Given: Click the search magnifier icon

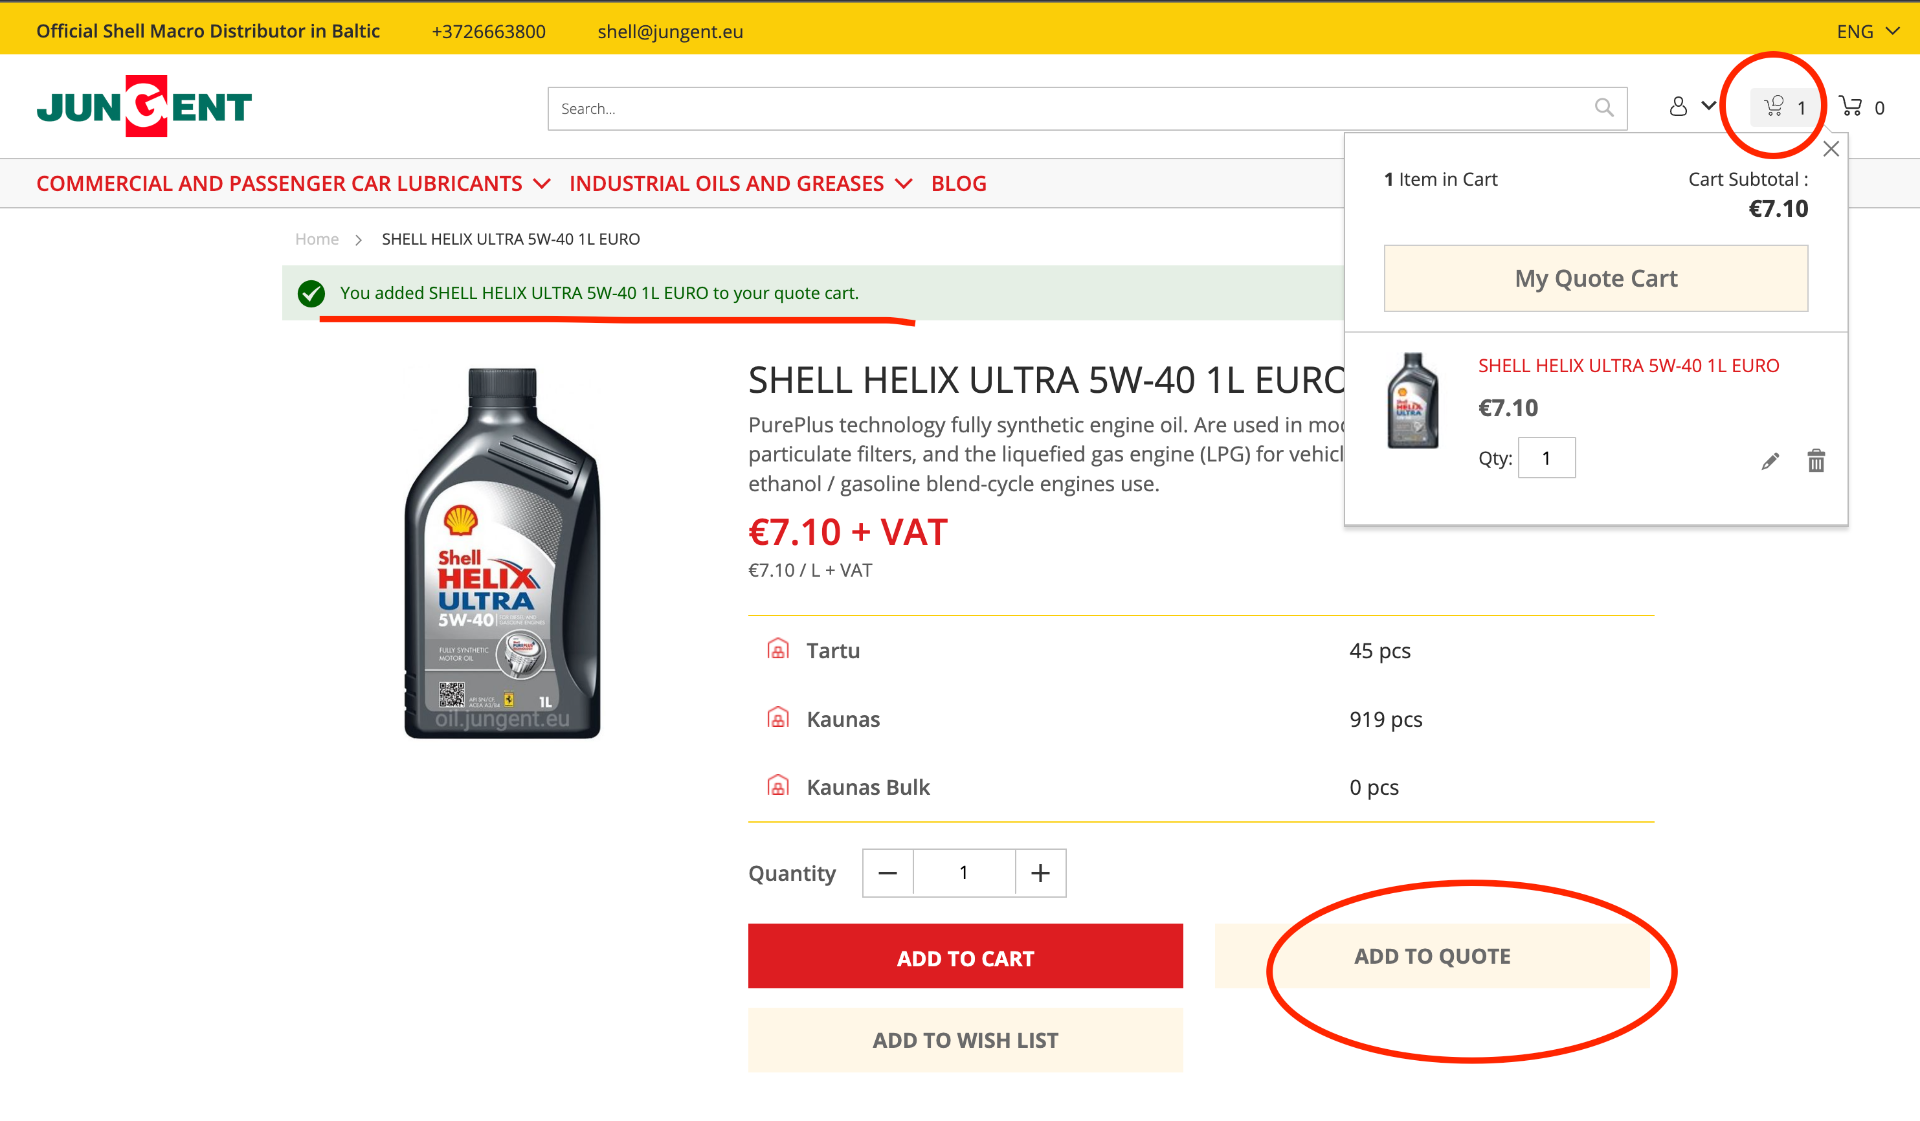Looking at the screenshot, I should point(1604,108).
